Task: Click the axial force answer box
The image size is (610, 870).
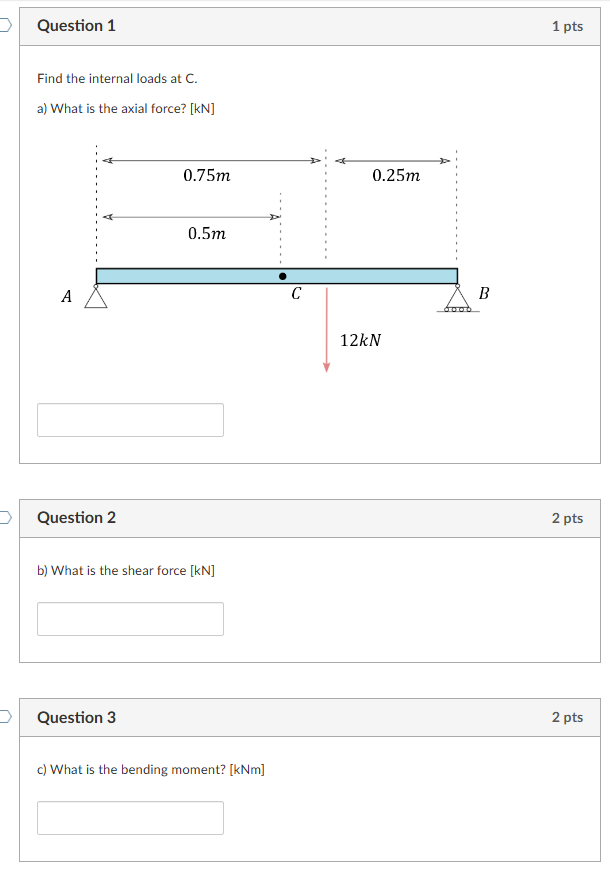Action: pyautogui.click(x=130, y=419)
